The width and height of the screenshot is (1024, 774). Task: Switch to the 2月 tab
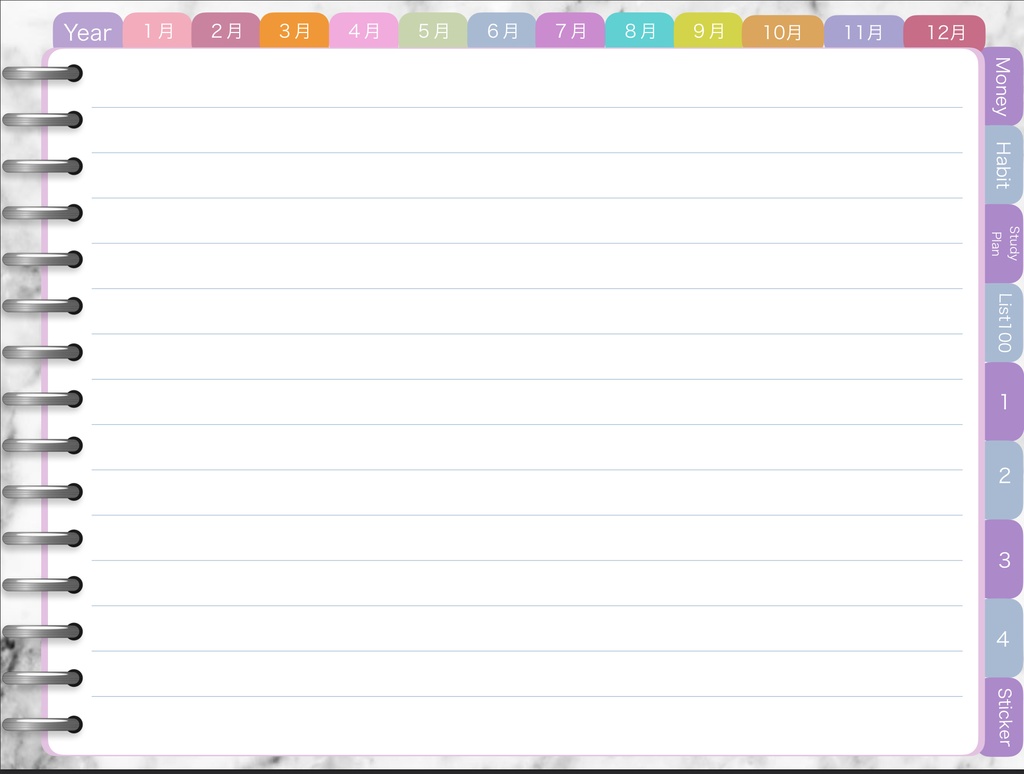(x=226, y=31)
